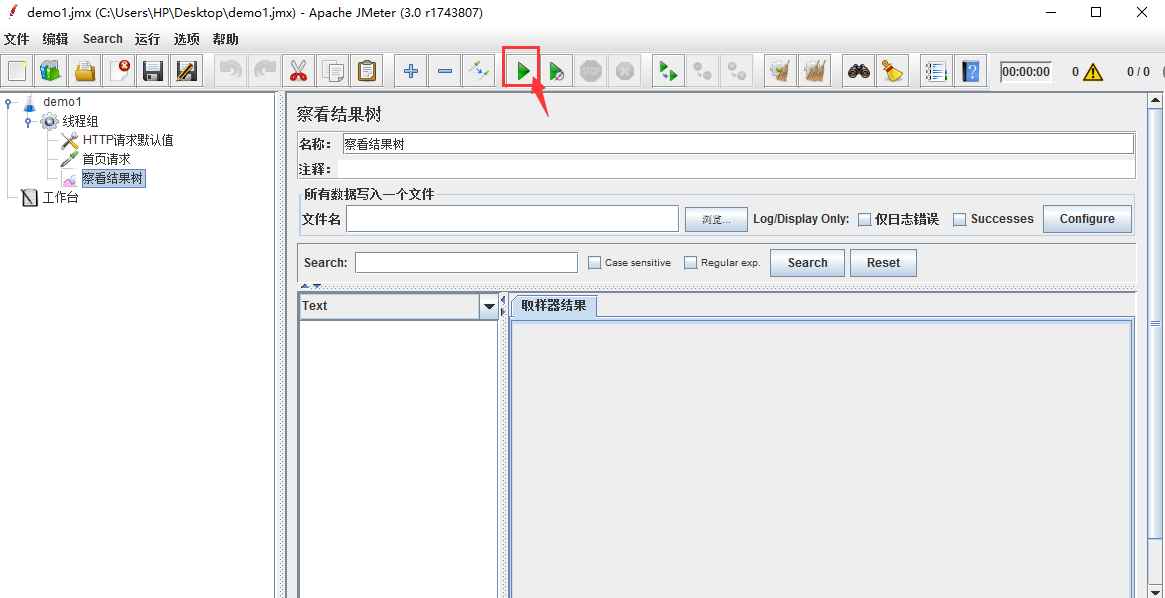Collapse all tree nodes with minus icon

click(x=444, y=71)
